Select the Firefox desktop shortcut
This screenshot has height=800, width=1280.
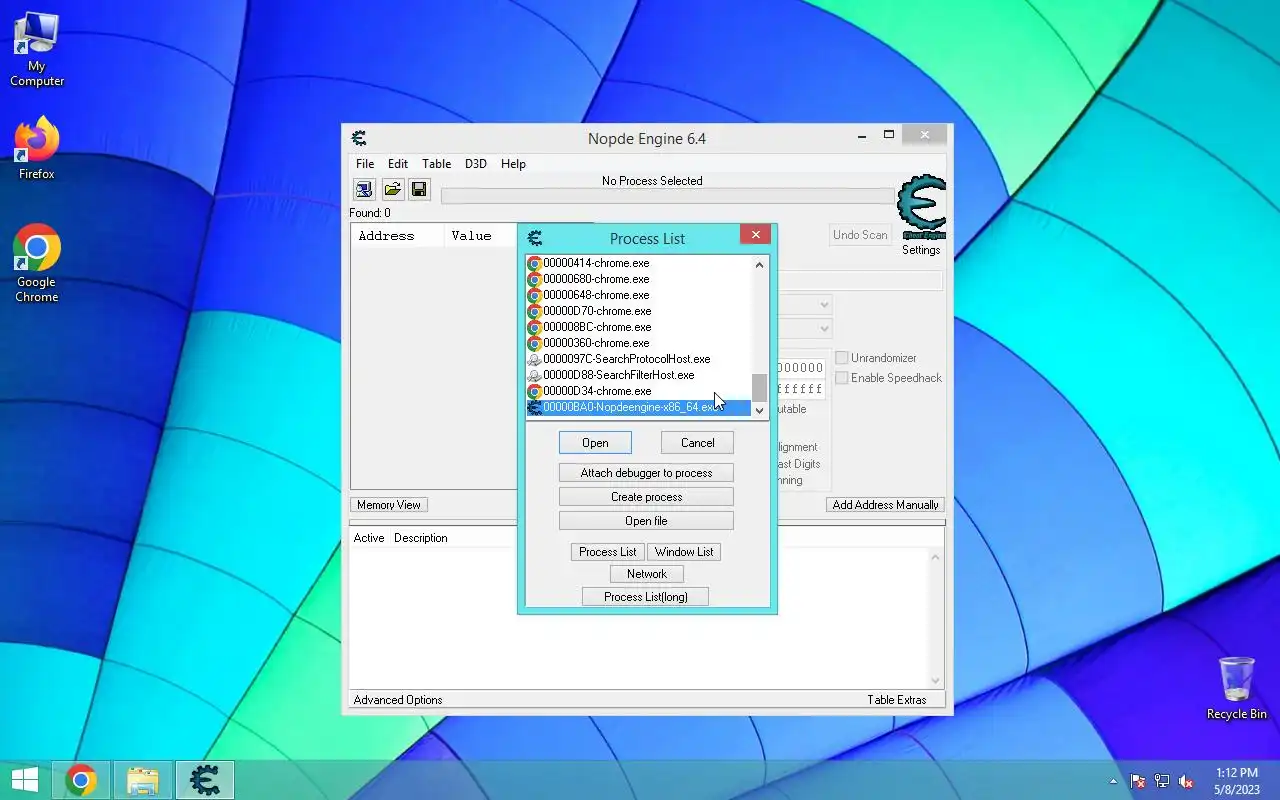pos(37,148)
